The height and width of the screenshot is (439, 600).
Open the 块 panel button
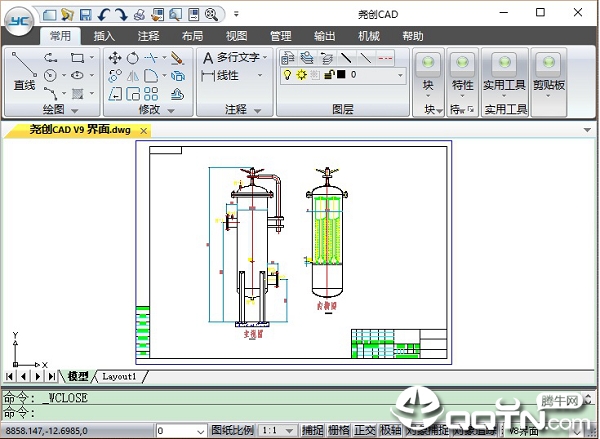(428, 77)
